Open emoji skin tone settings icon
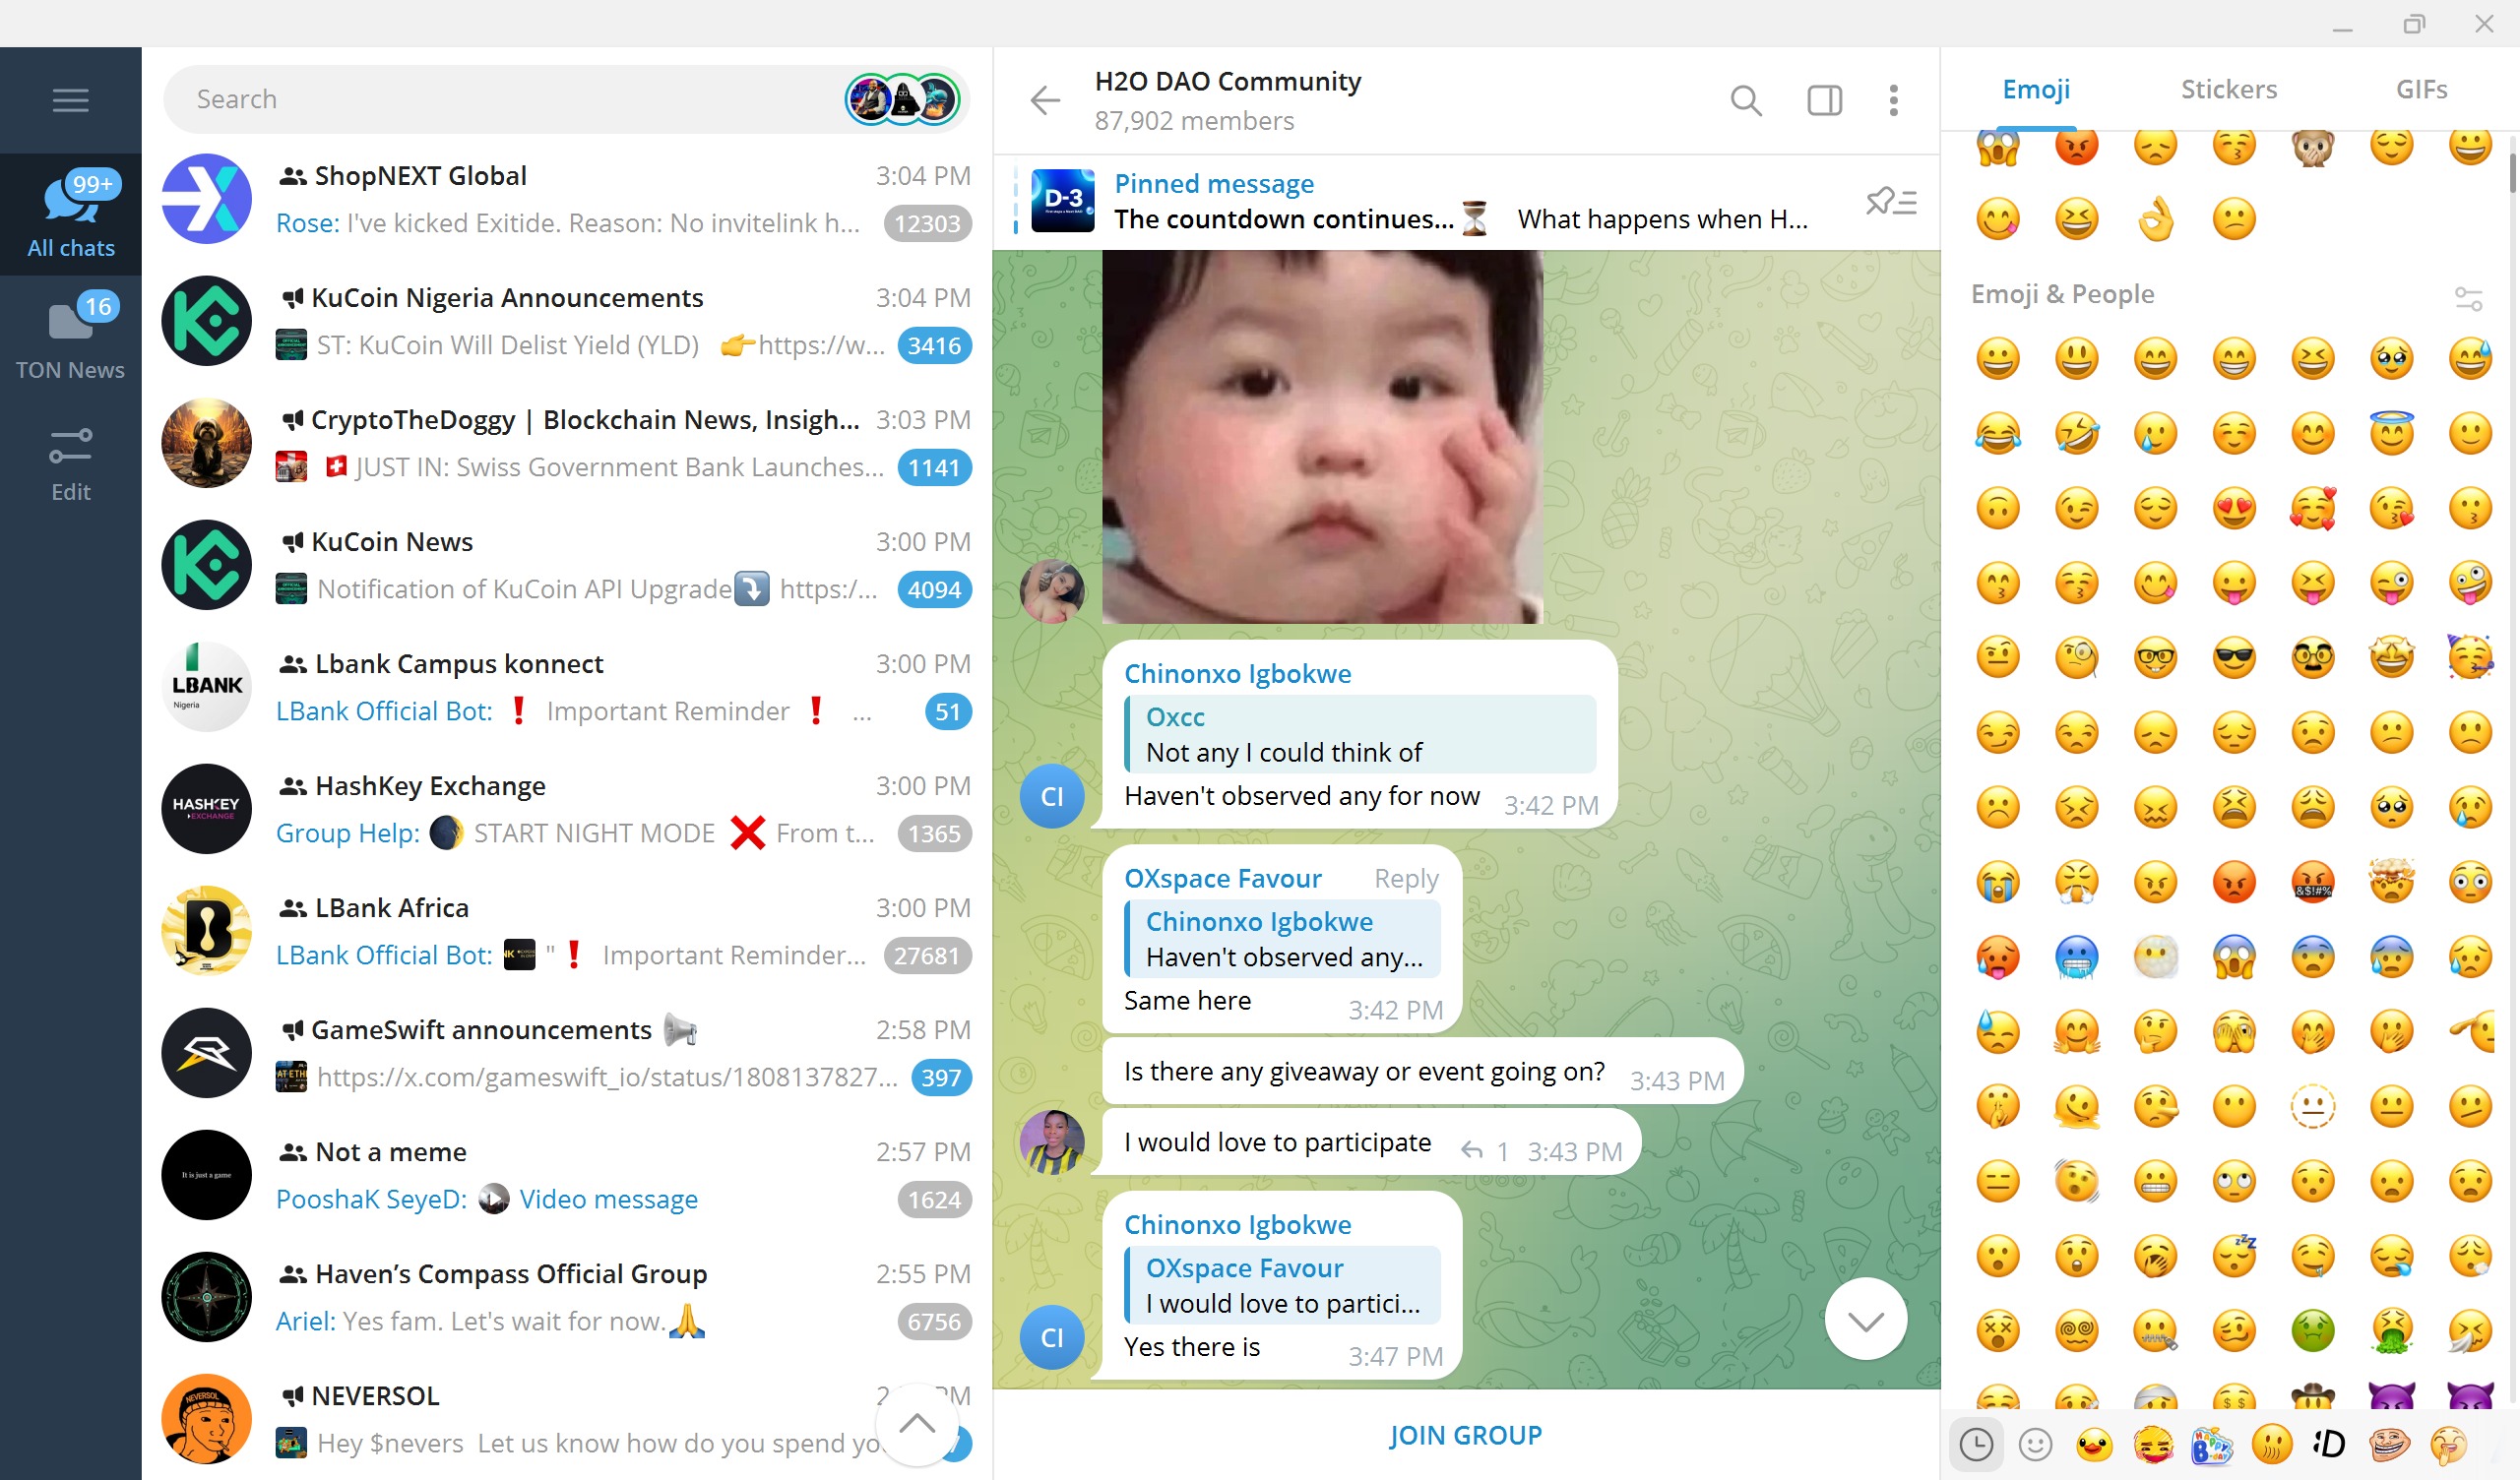 coord(2468,297)
